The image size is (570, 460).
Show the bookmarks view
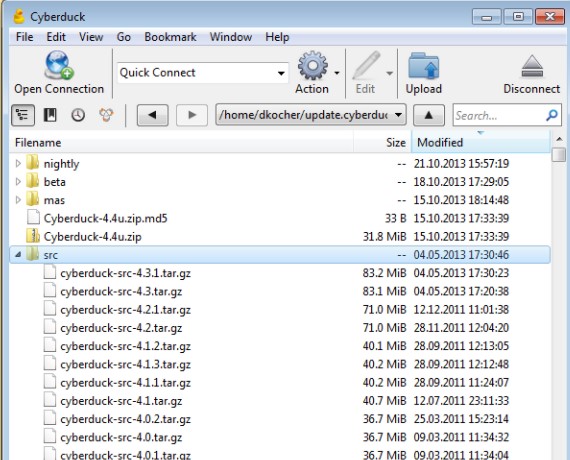pos(50,115)
